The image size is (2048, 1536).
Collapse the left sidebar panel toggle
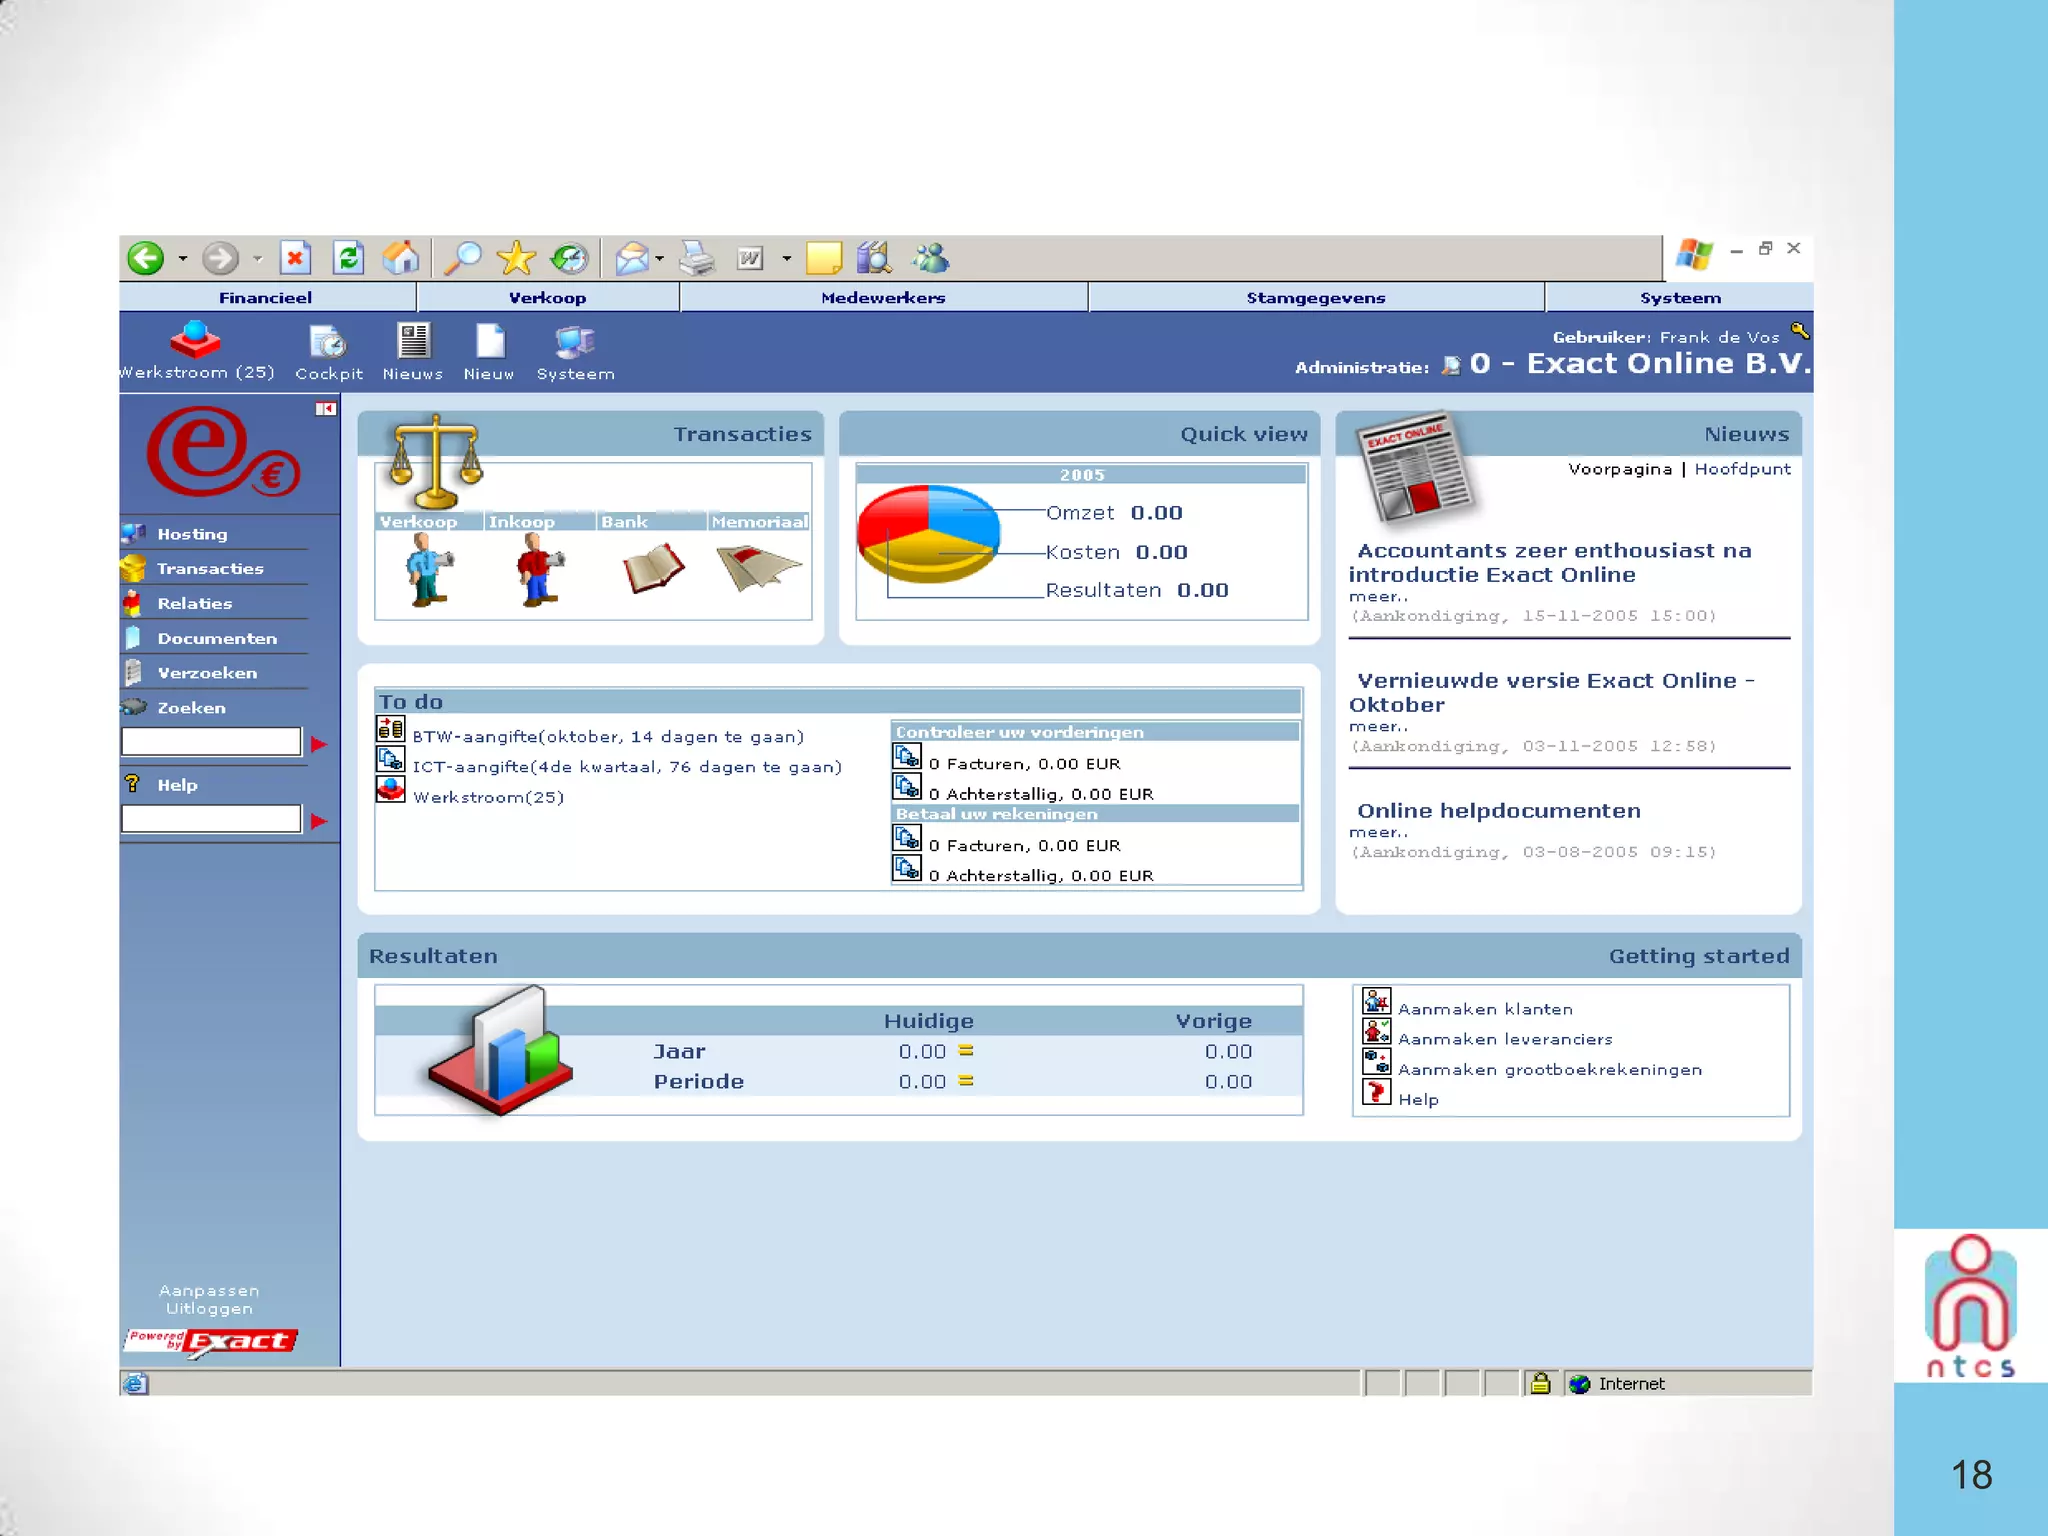click(326, 409)
